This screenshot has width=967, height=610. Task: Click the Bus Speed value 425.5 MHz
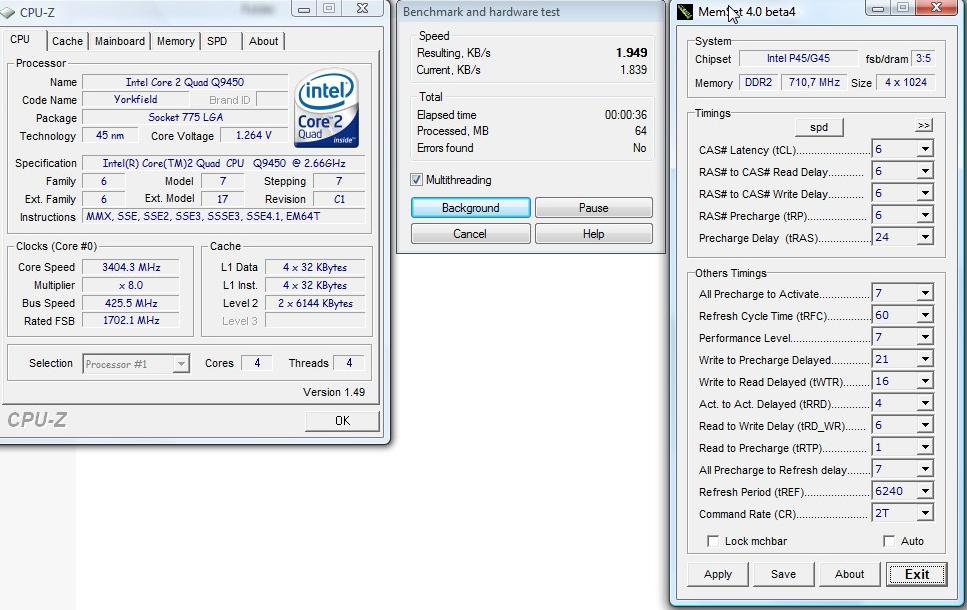pos(131,303)
